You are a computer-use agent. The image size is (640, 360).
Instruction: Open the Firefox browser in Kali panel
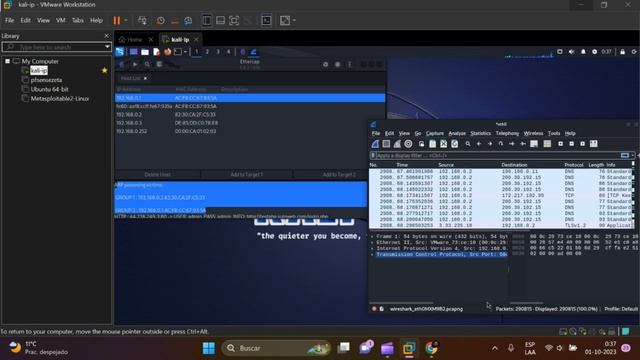tap(167, 52)
